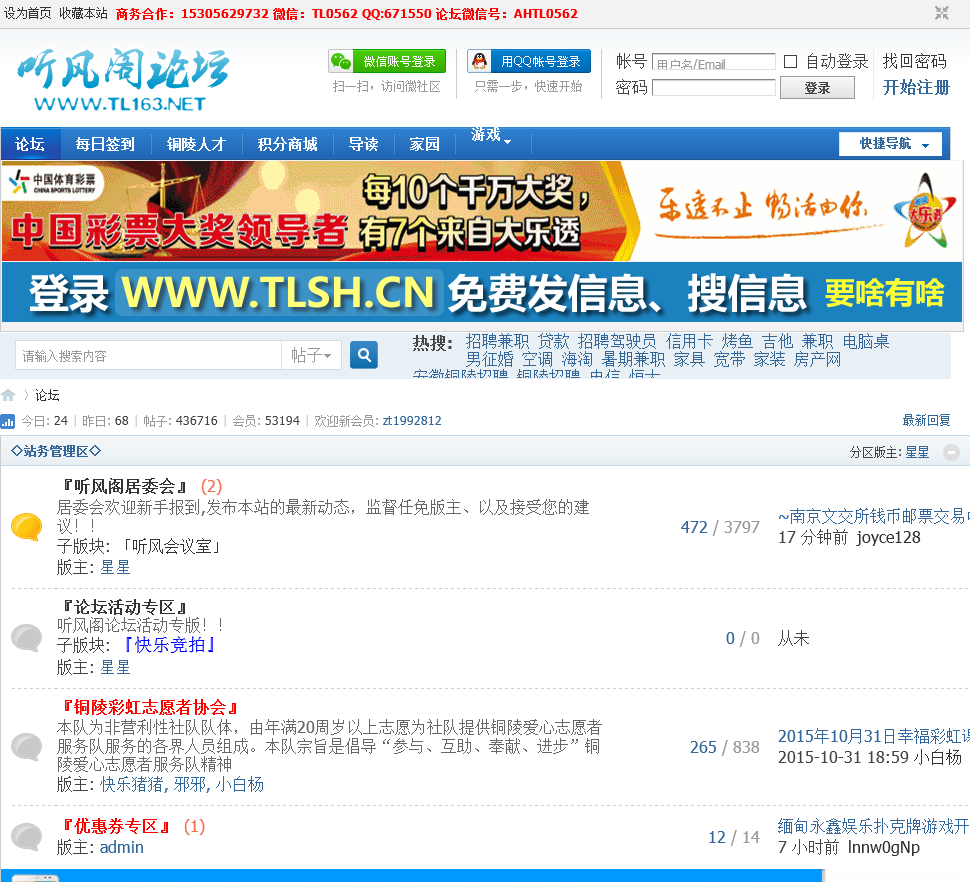Open the 每日签到 navigation tab
The image size is (970, 882).
105,144
